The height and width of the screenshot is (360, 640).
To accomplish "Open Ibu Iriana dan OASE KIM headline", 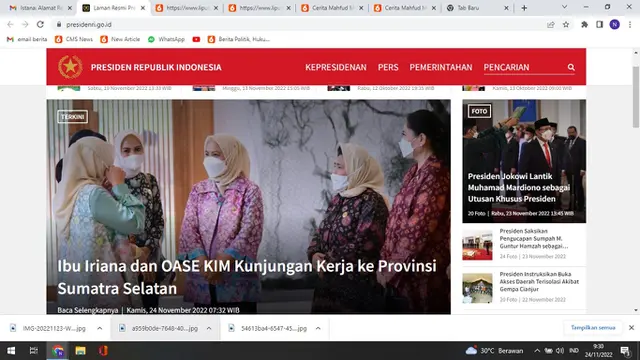I will 247,277.
